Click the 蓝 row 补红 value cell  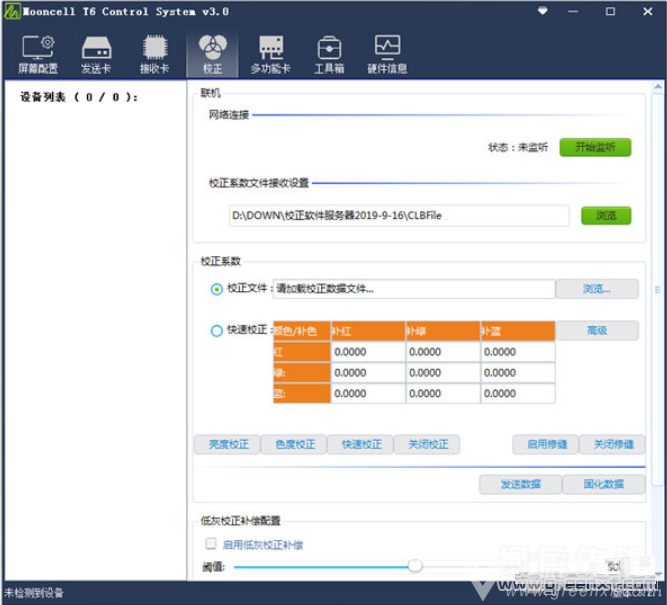[x=368, y=394]
